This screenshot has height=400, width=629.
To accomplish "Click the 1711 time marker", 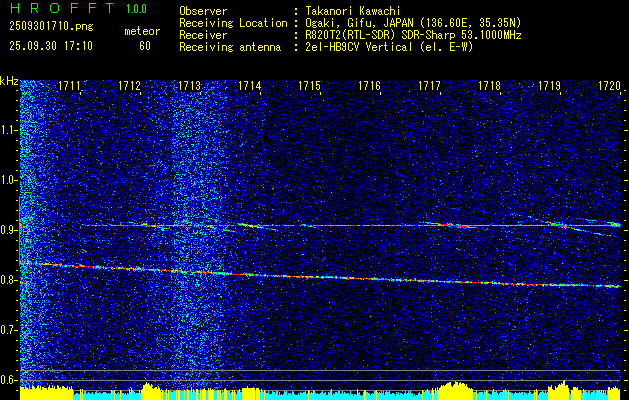I will (x=69, y=86).
